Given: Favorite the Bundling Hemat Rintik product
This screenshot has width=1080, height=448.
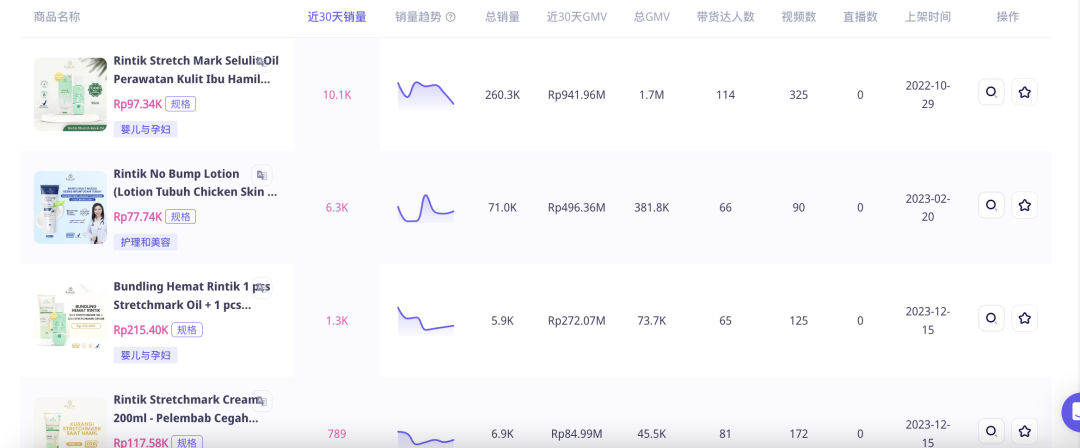Looking at the screenshot, I should 1024,319.
